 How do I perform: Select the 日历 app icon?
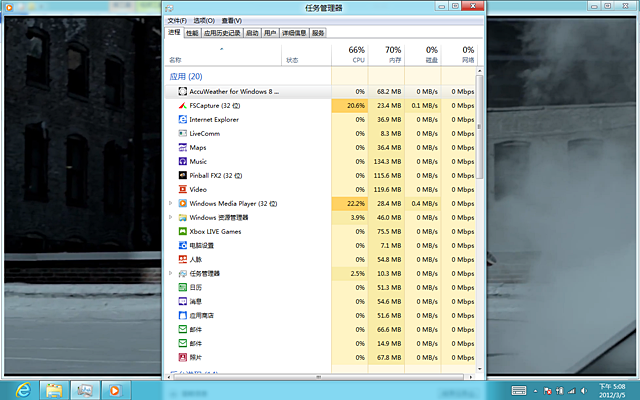click(x=182, y=287)
